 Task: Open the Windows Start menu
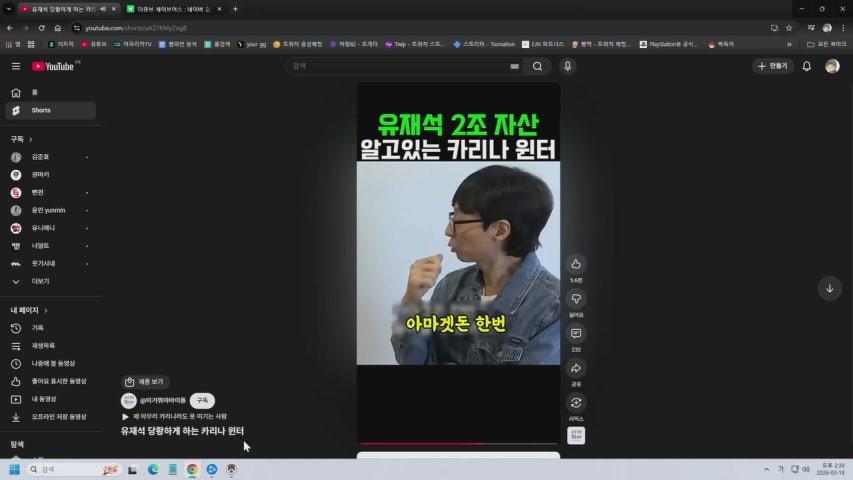(15, 469)
